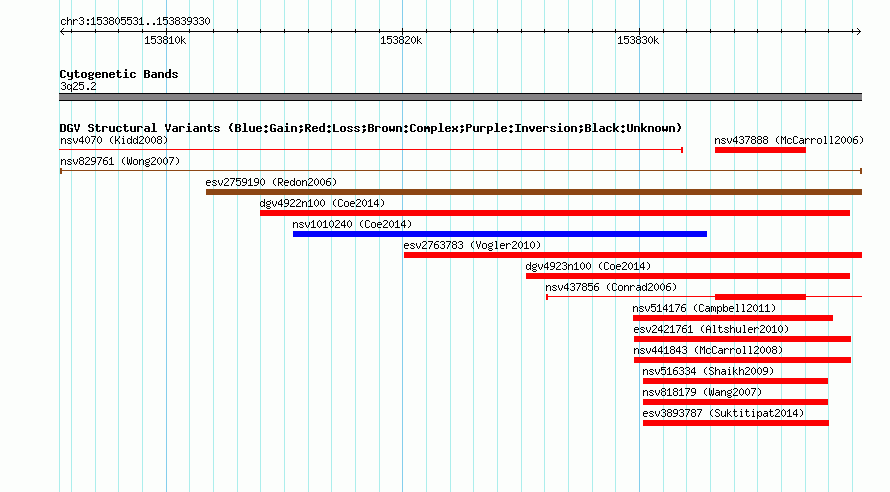Click the 153830k ruler label
The height and width of the screenshot is (492, 890).
pyautogui.click(x=637, y=40)
